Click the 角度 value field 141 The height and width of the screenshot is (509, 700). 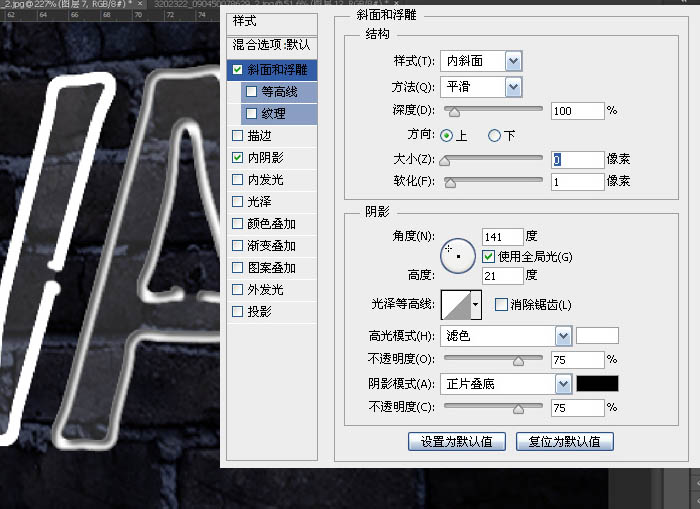point(503,237)
